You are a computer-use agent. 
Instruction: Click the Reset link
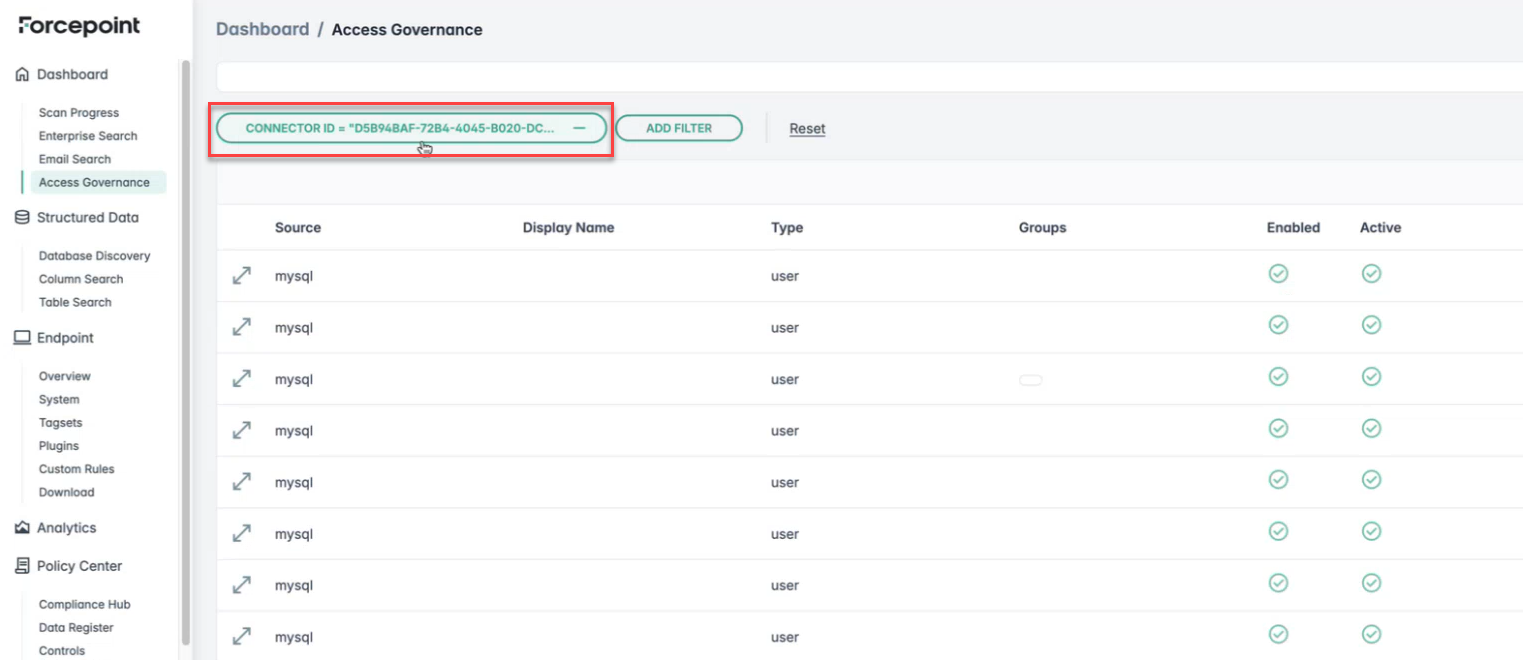(x=807, y=128)
